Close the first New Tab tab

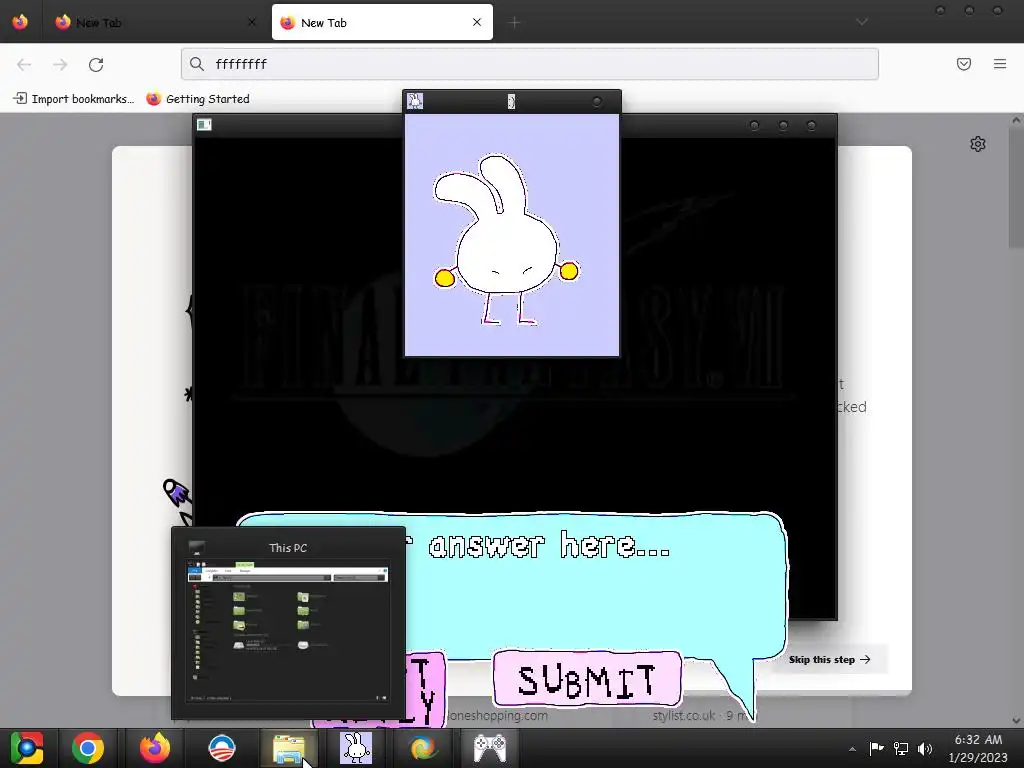coord(252,22)
